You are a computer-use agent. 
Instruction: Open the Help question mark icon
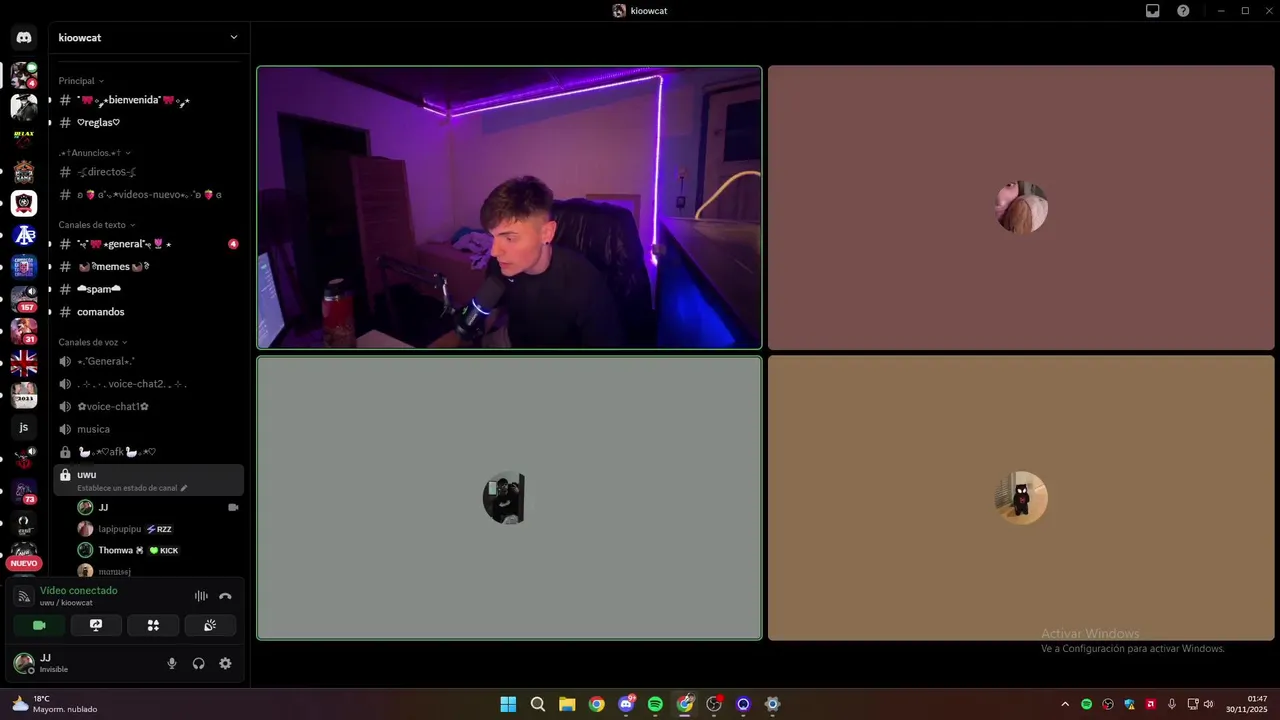1184,11
